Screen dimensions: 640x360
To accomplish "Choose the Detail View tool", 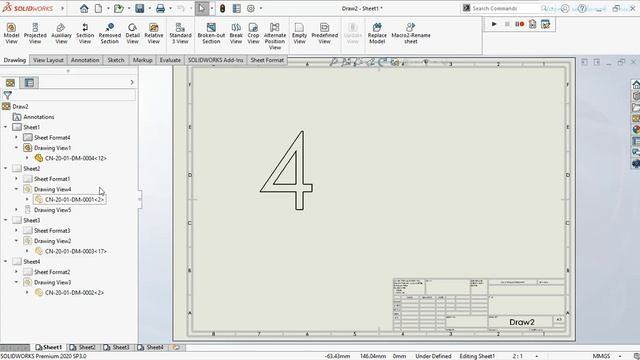I will click(x=132, y=33).
